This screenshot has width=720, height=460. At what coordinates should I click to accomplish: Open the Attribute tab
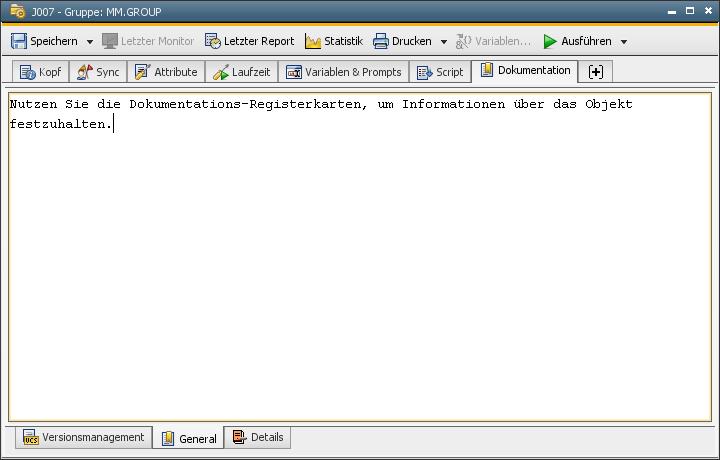[166, 72]
